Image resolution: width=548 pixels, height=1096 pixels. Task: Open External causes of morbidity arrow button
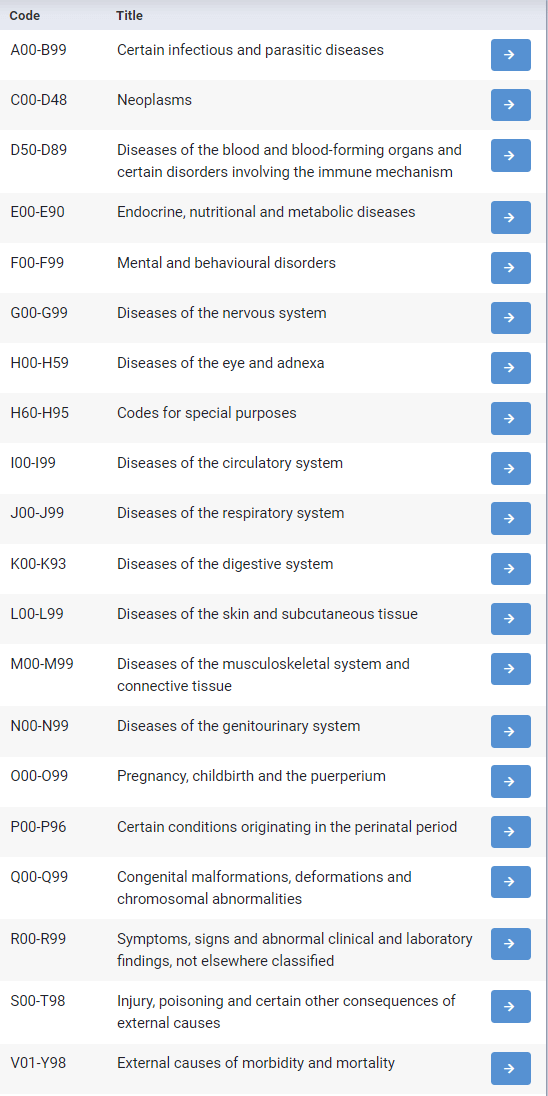pos(510,1069)
